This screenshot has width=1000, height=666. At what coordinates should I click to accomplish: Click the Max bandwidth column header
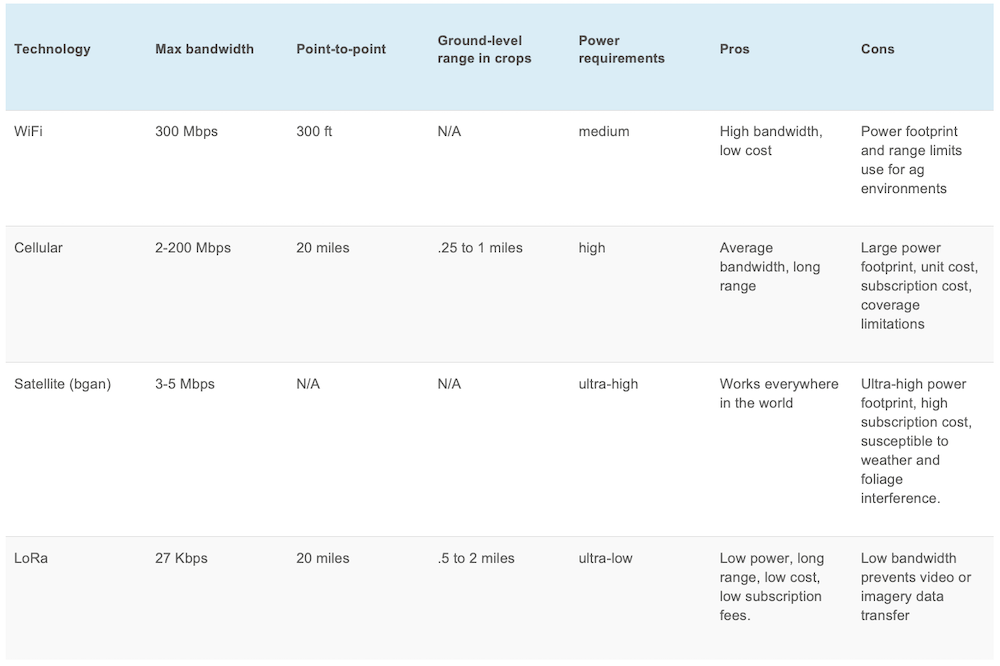click(x=204, y=49)
